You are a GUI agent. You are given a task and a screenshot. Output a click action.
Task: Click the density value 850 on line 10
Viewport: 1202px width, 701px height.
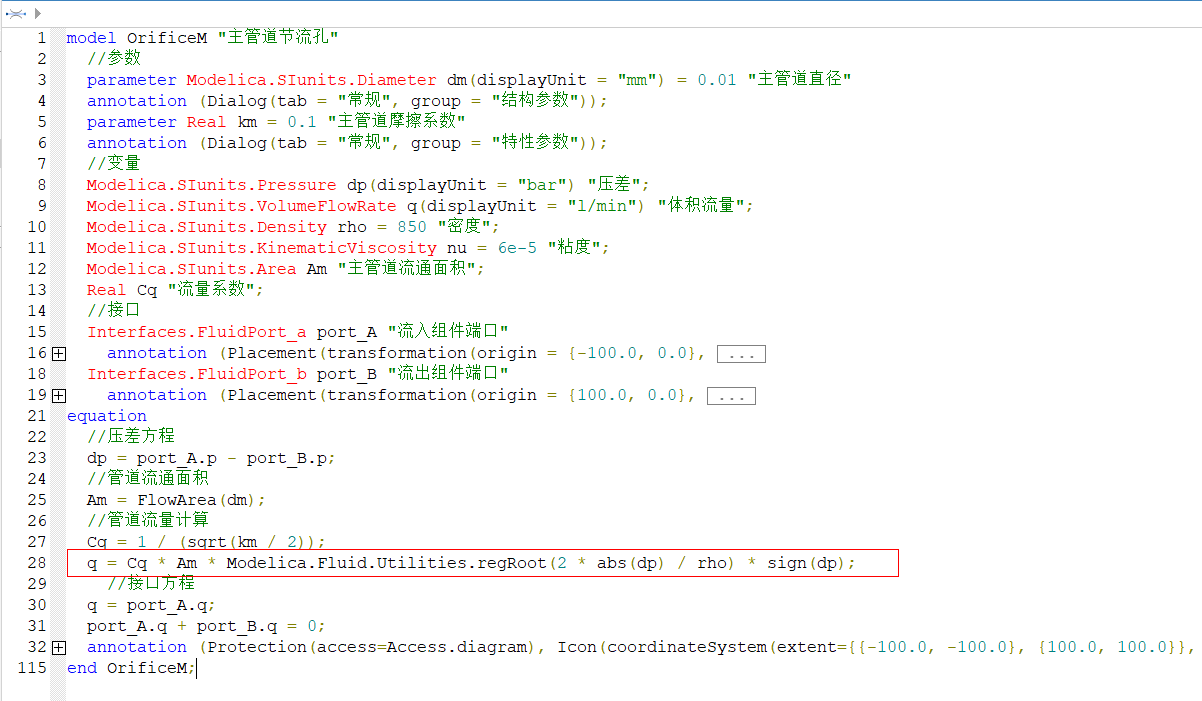click(x=412, y=227)
